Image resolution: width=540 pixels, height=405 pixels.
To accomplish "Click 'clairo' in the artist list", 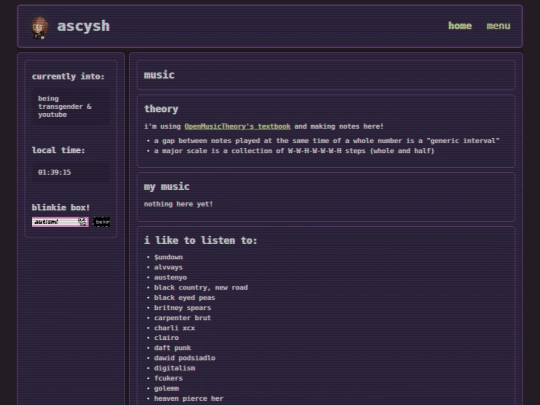I will point(166,338).
